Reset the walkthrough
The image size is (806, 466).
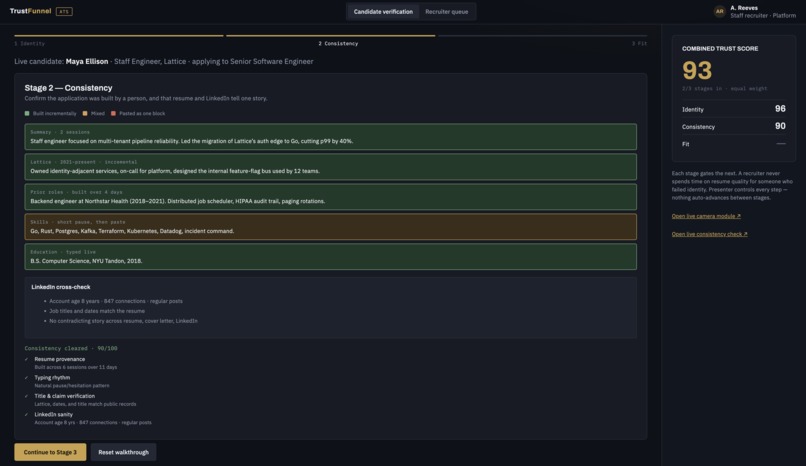[123, 452]
